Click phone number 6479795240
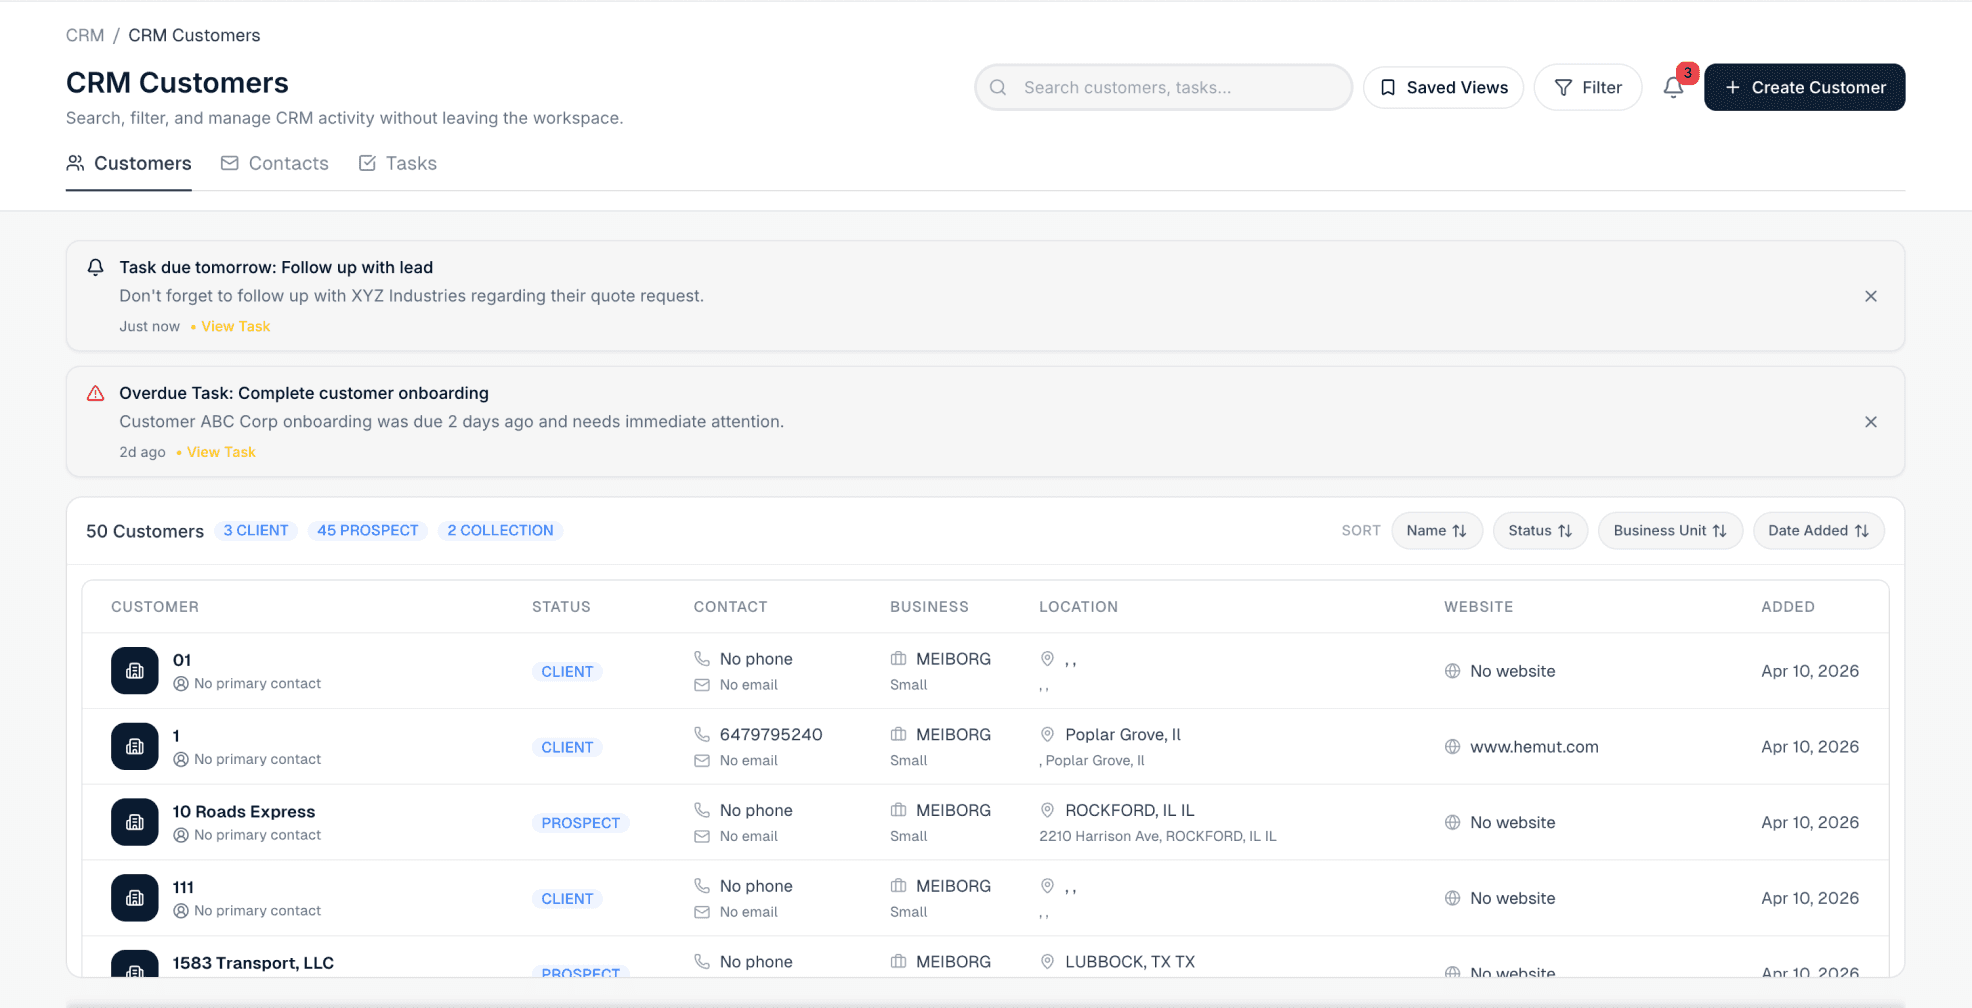The image size is (1972, 1008). coord(771,735)
